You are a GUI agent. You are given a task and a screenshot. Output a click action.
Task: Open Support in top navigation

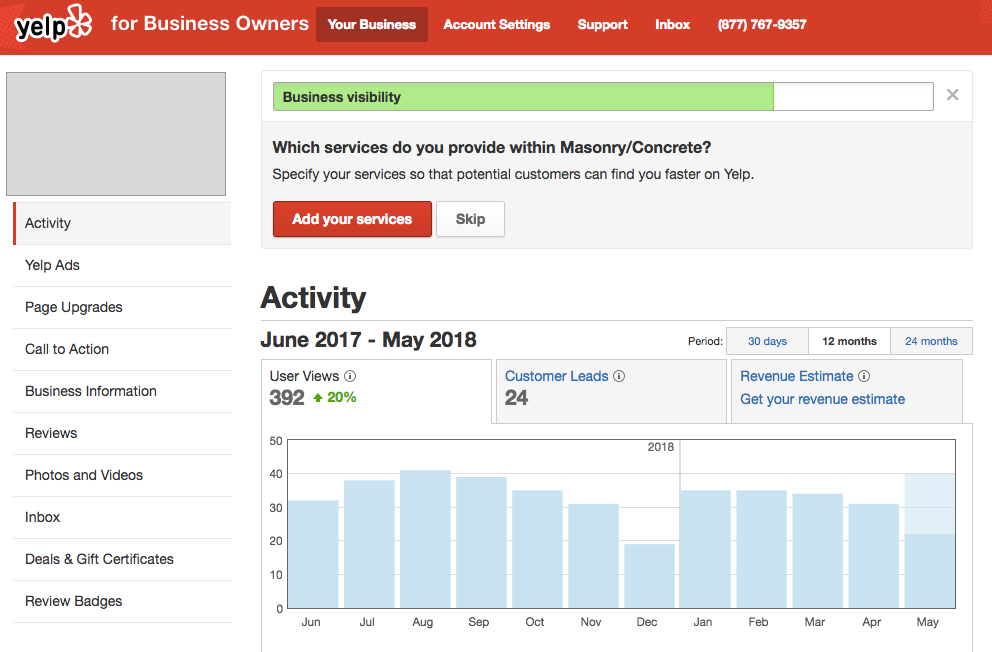coord(602,25)
